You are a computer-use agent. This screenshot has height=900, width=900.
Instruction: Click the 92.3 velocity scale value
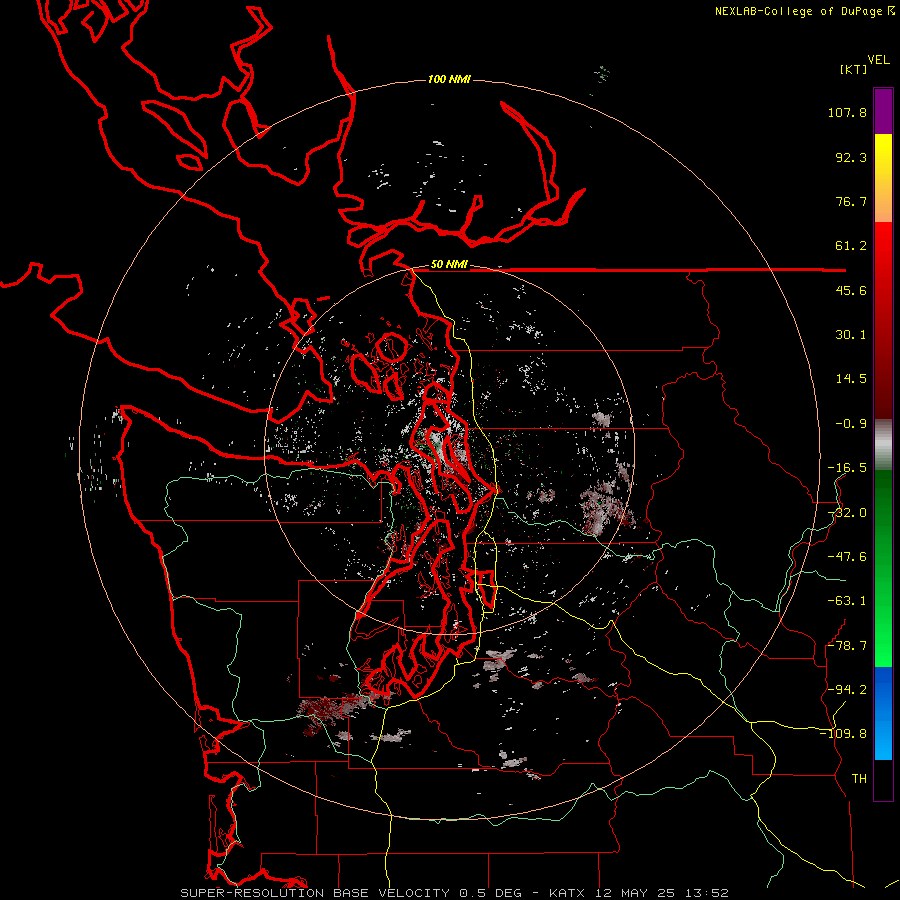[x=851, y=157]
